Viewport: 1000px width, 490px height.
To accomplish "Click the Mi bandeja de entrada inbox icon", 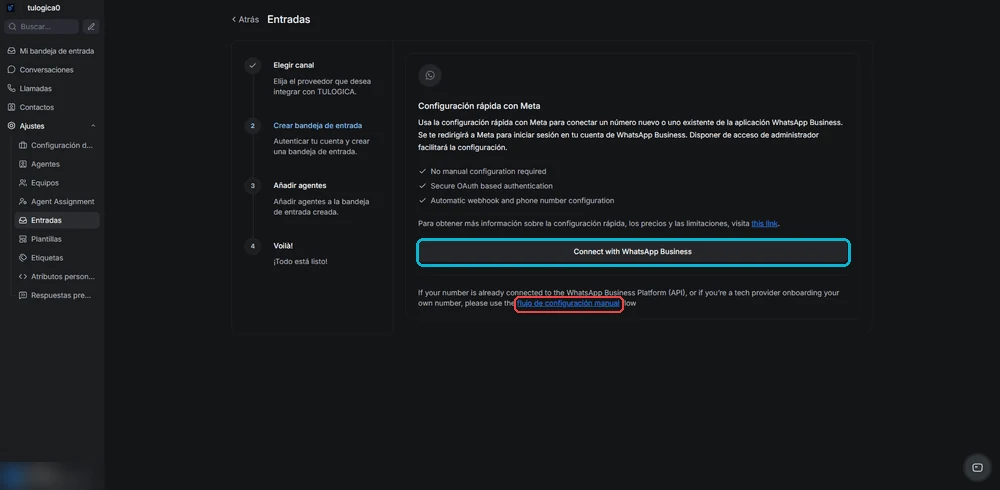I will [x=11, y=51].
